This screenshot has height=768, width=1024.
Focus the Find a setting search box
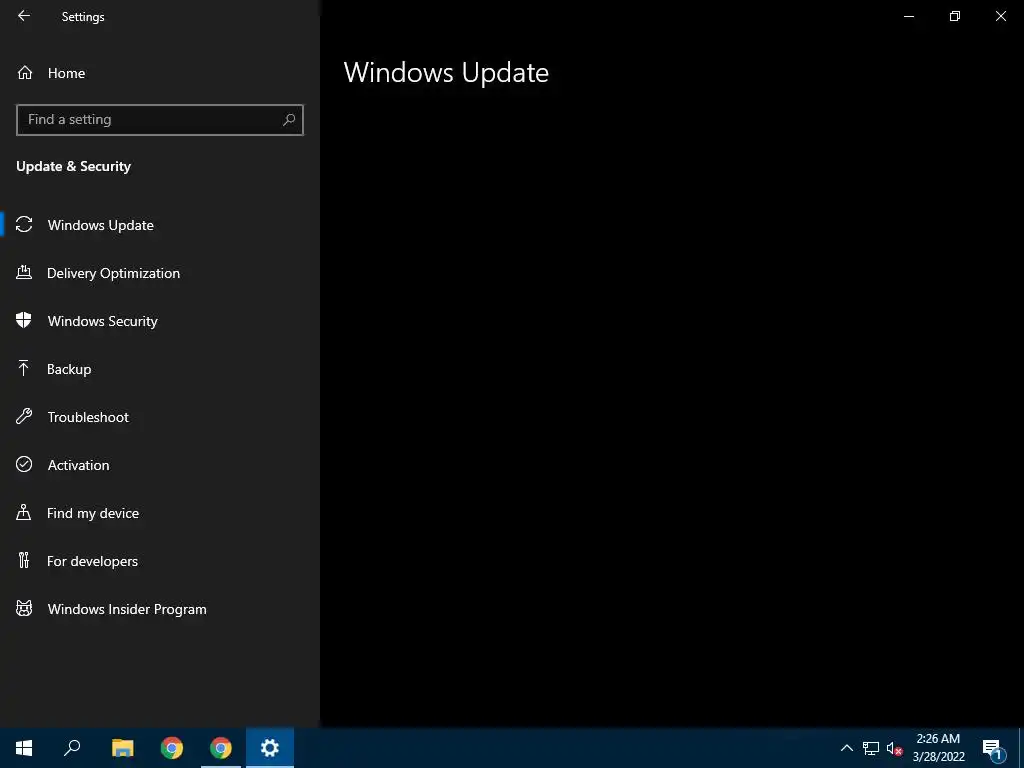(160, 120)
